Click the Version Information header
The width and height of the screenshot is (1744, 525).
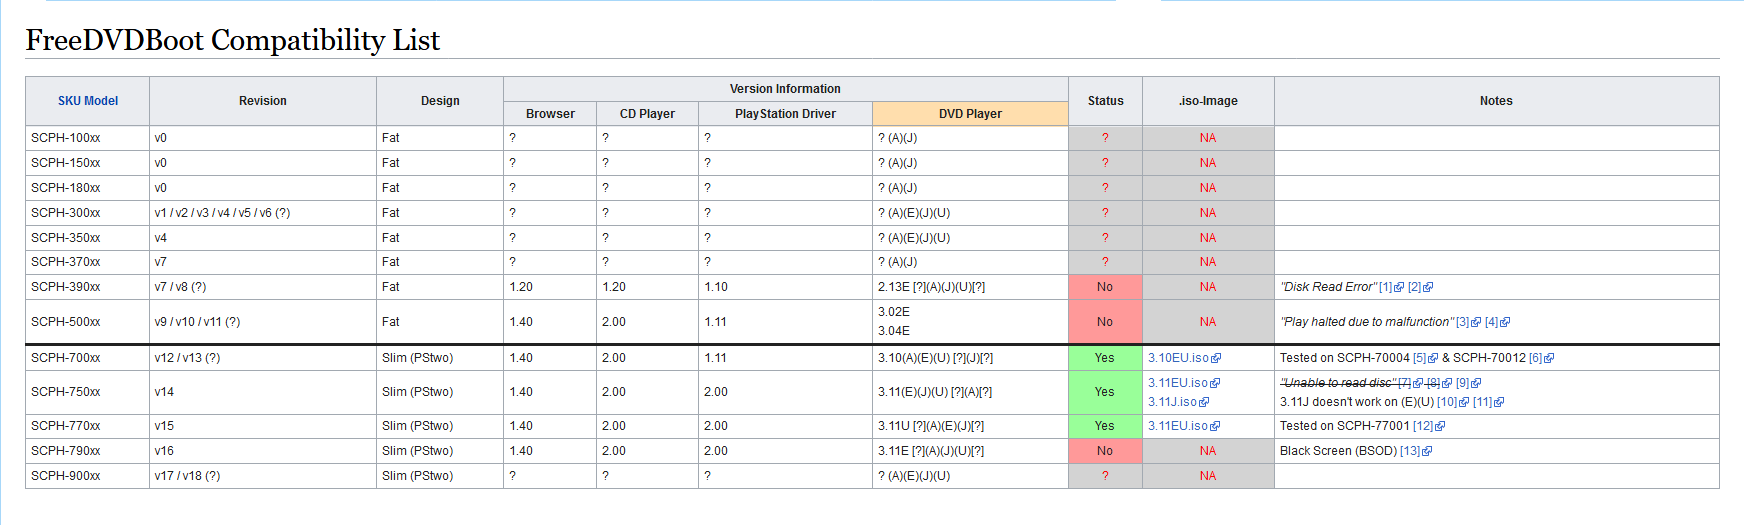785,89
